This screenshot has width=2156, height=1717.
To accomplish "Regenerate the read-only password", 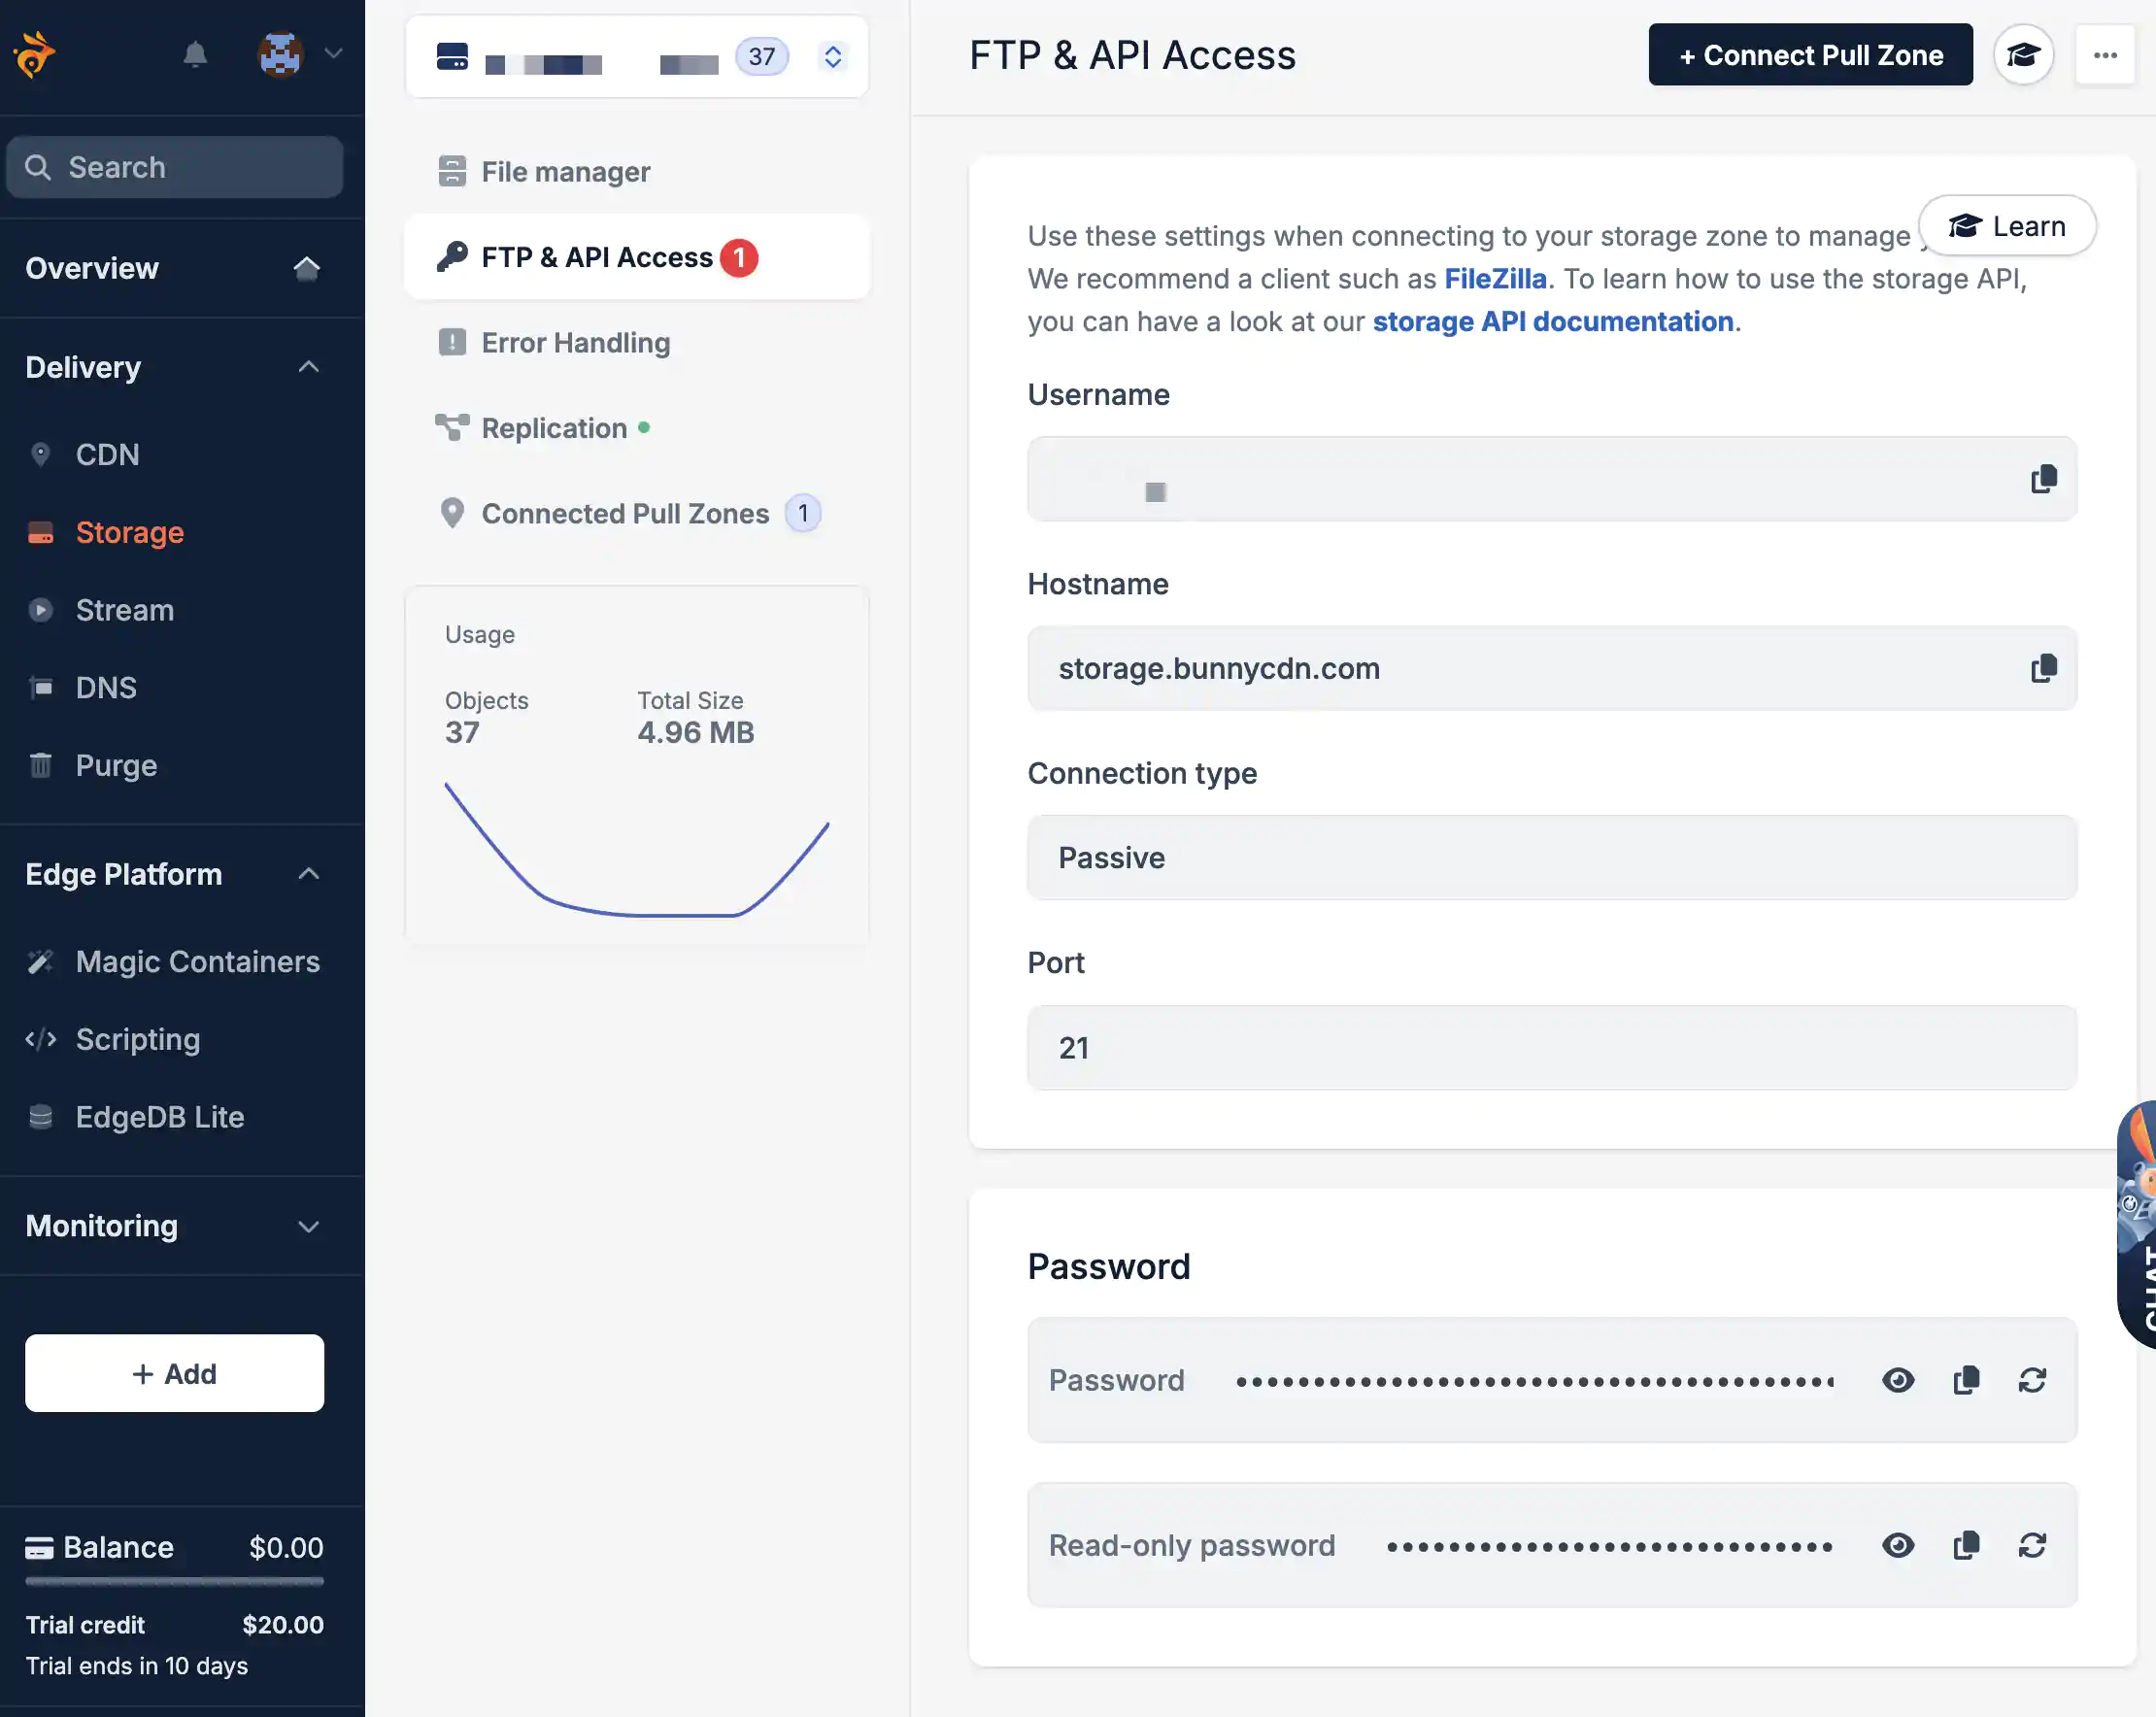I will point(2032,1545).
